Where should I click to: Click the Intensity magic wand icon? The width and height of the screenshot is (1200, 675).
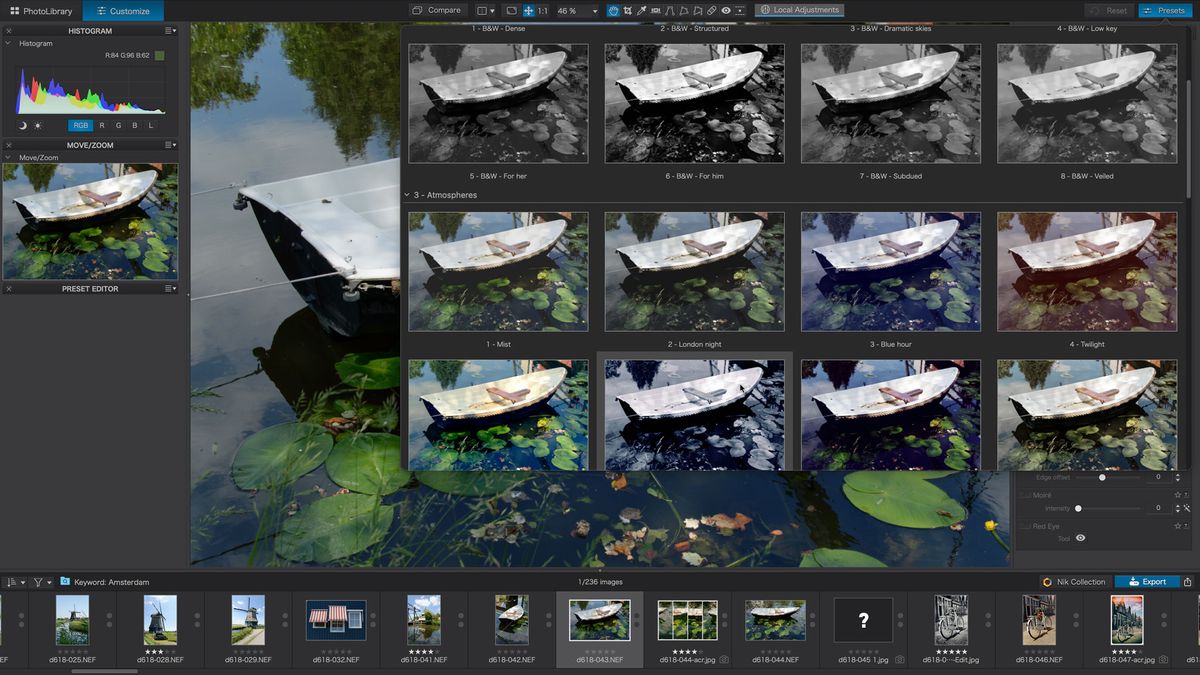click(x=1187, y=508)
